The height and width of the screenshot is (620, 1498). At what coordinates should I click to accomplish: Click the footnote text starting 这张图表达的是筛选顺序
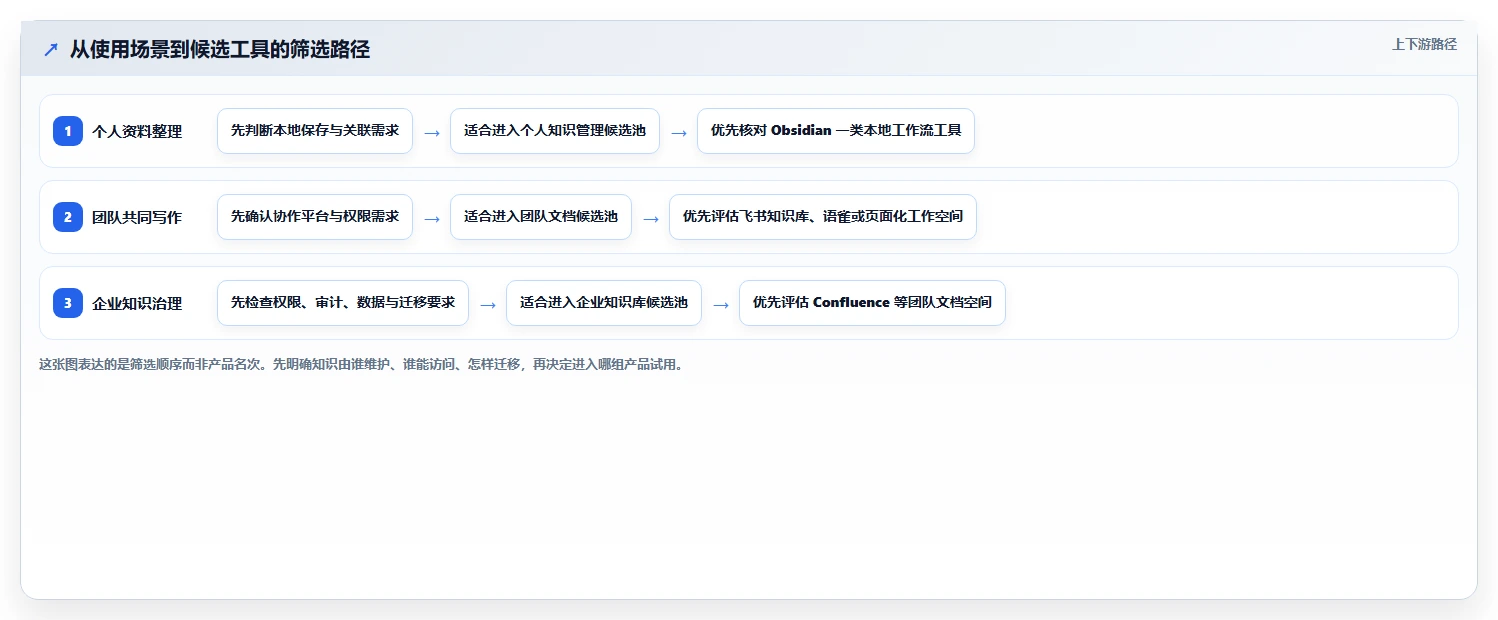pyautogui.click(x=363, y=364)
